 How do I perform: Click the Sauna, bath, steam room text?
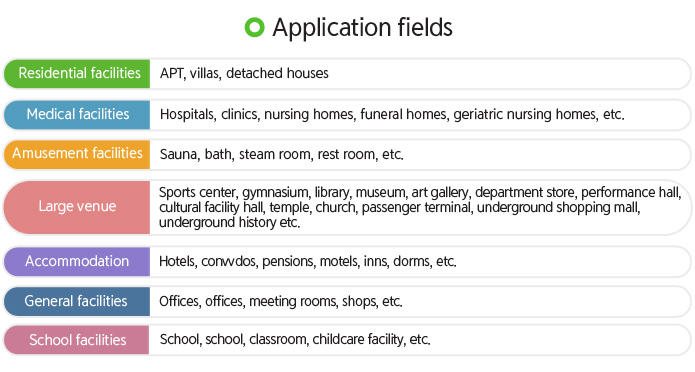[x=281, y=154]
